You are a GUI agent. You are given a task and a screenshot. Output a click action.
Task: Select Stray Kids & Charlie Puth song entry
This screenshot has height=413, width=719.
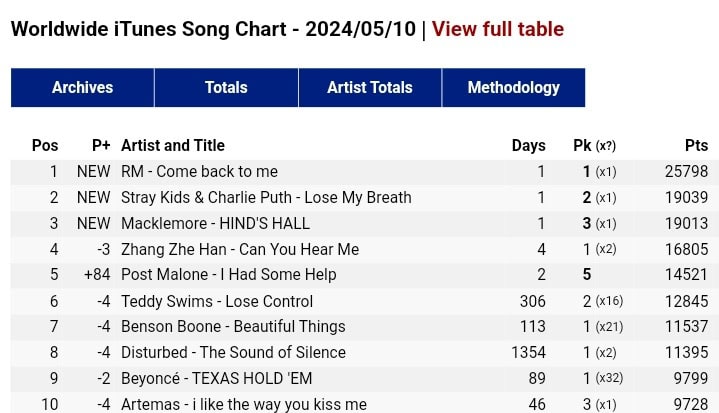coord(266,198)
